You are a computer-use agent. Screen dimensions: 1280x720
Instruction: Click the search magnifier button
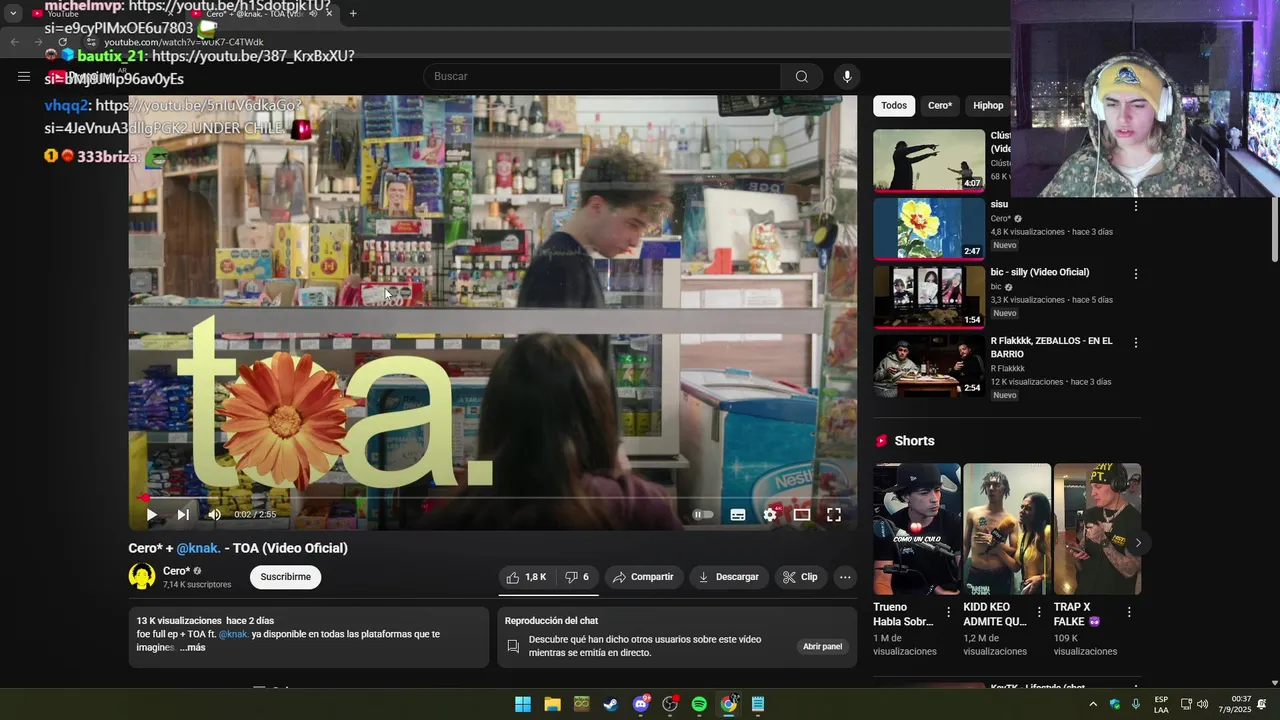click(x=802, y=76)
